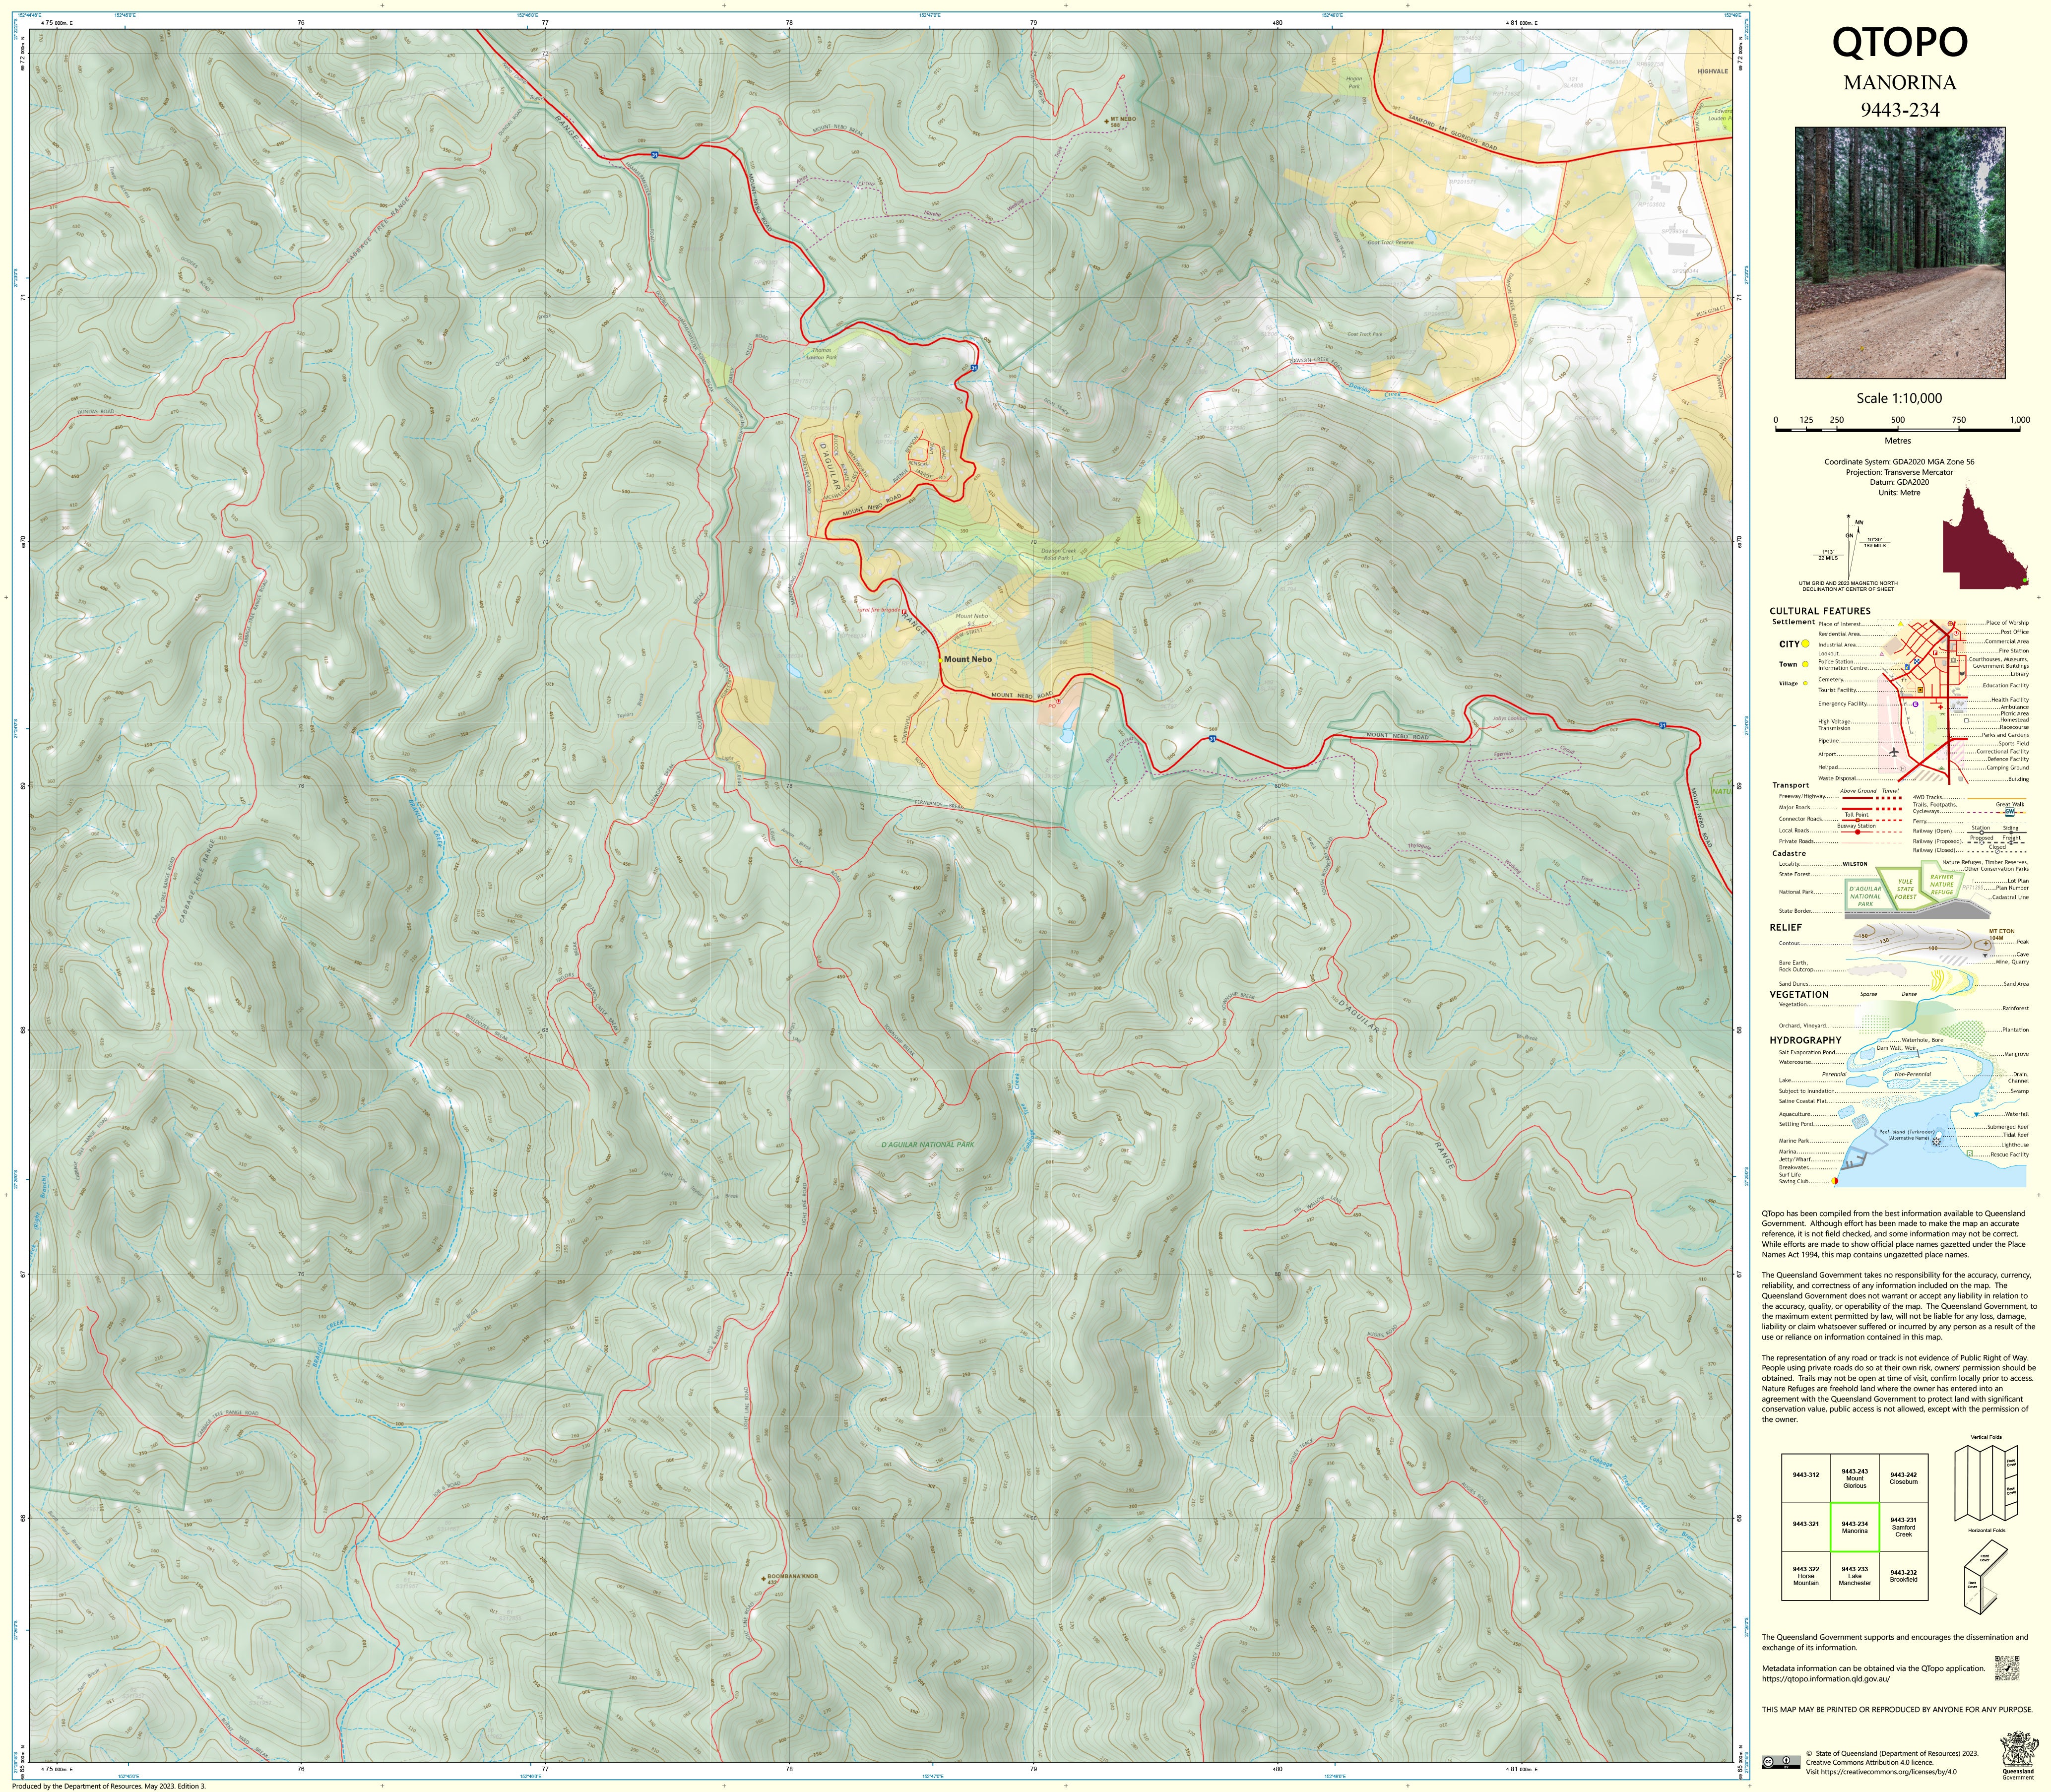Click the Mount Nebo town label on map
The image size is (2051, 1792).
(x=967, y=660)
